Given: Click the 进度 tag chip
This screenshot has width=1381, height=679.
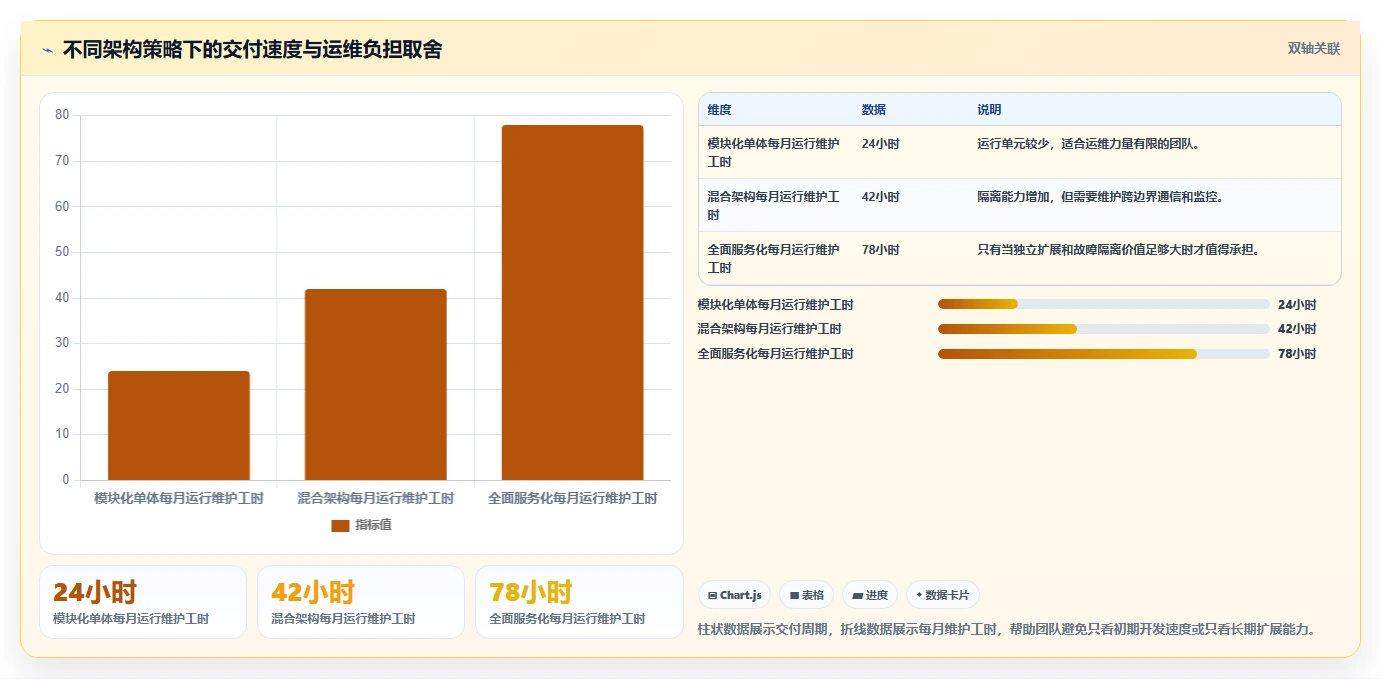Looking at the screenshot, I should [870, 595].
